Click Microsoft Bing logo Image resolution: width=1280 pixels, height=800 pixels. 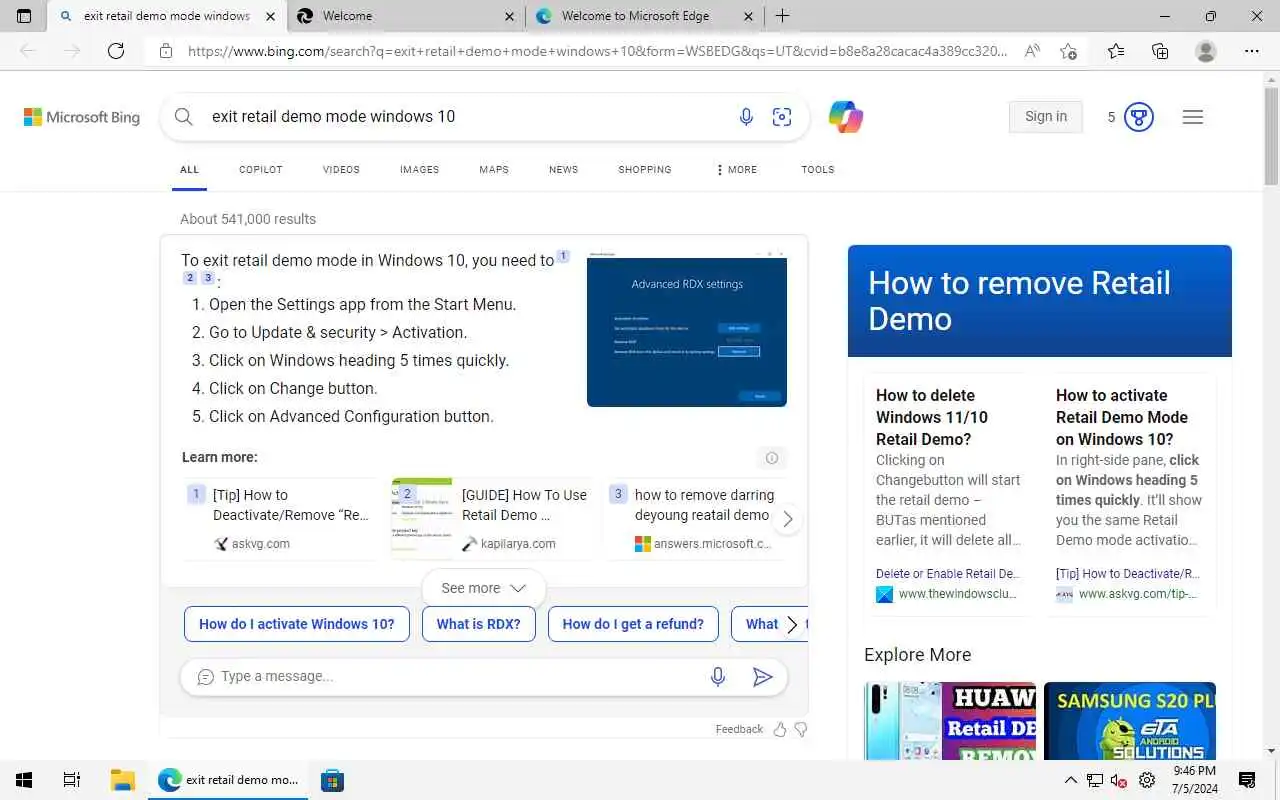tap(82, 117)
